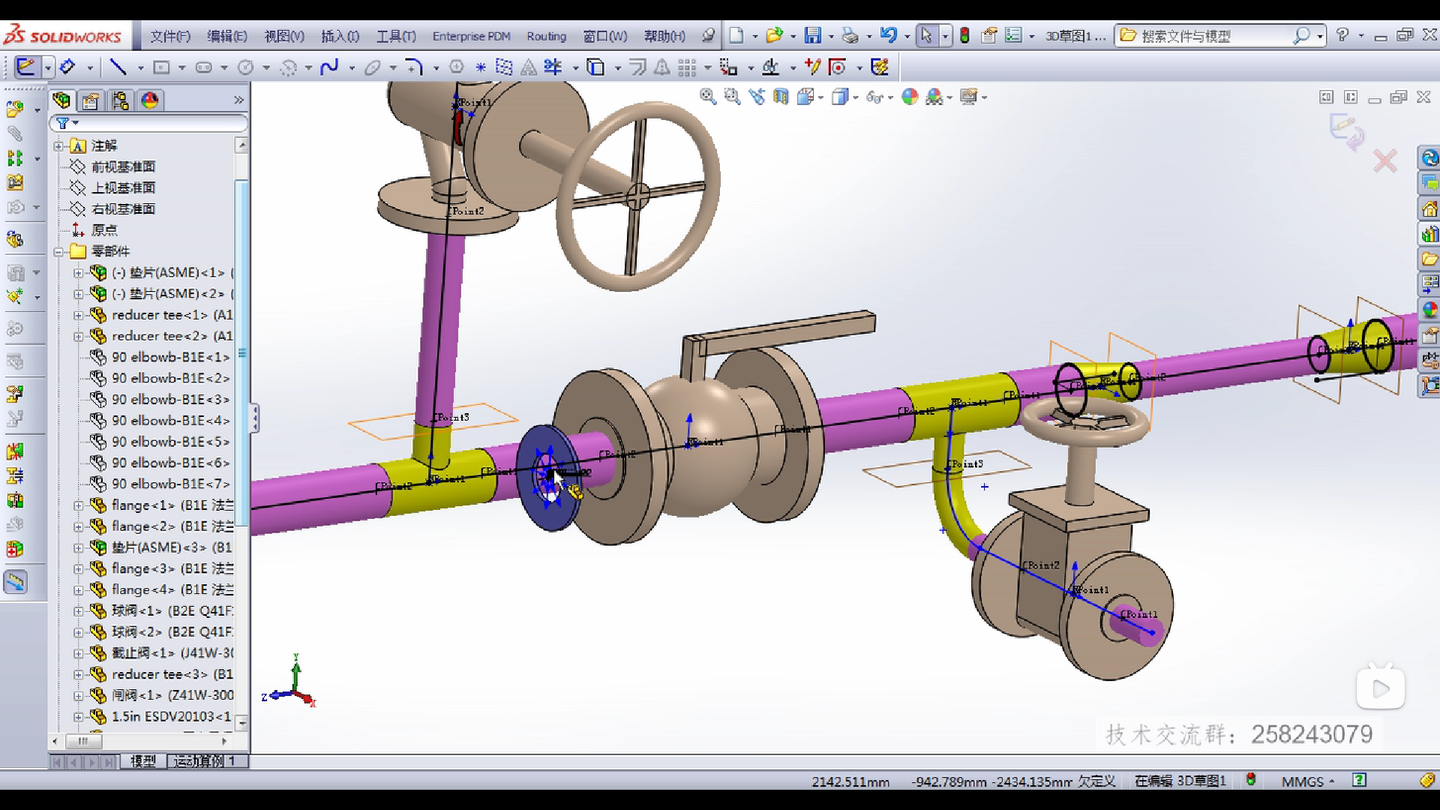Open the DisplayManager tab with colored ball
1440x810 pixels.
[x=149, y=100]
